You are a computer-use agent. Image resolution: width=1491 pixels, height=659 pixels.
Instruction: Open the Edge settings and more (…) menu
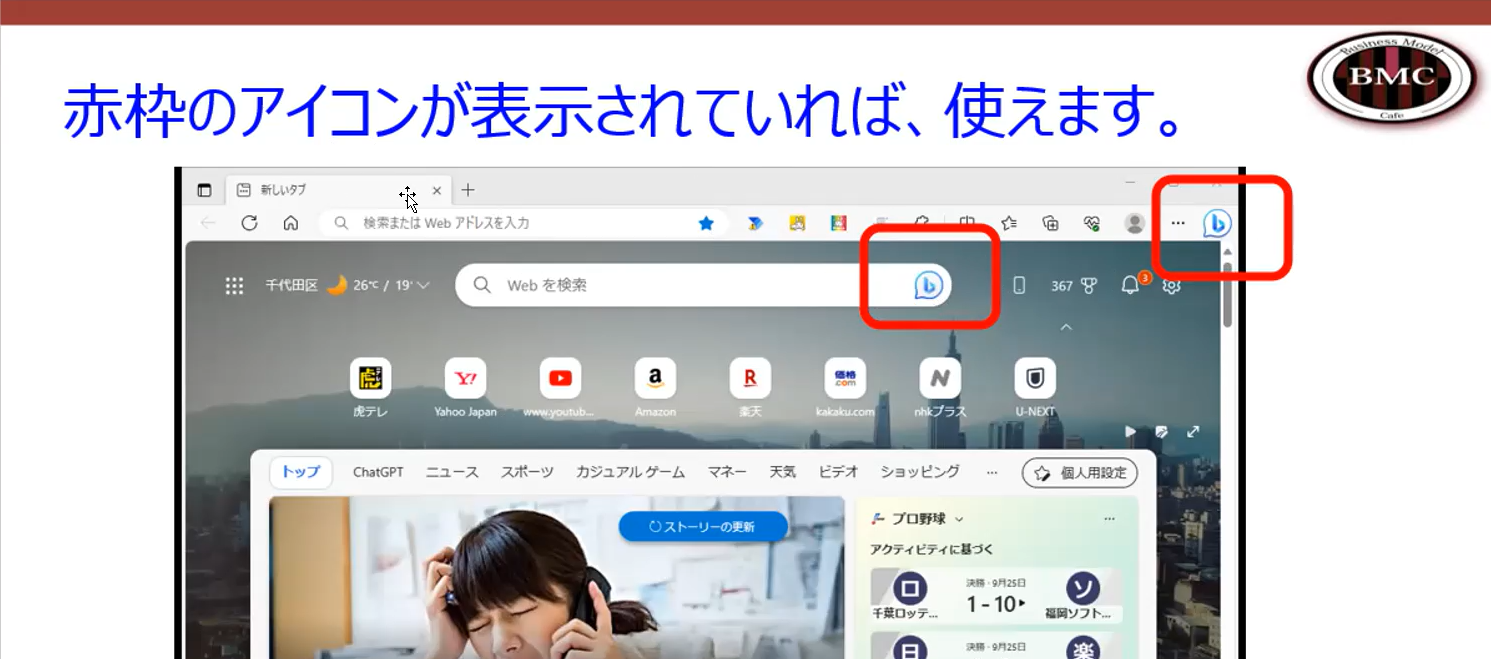tap(1178, 223)
